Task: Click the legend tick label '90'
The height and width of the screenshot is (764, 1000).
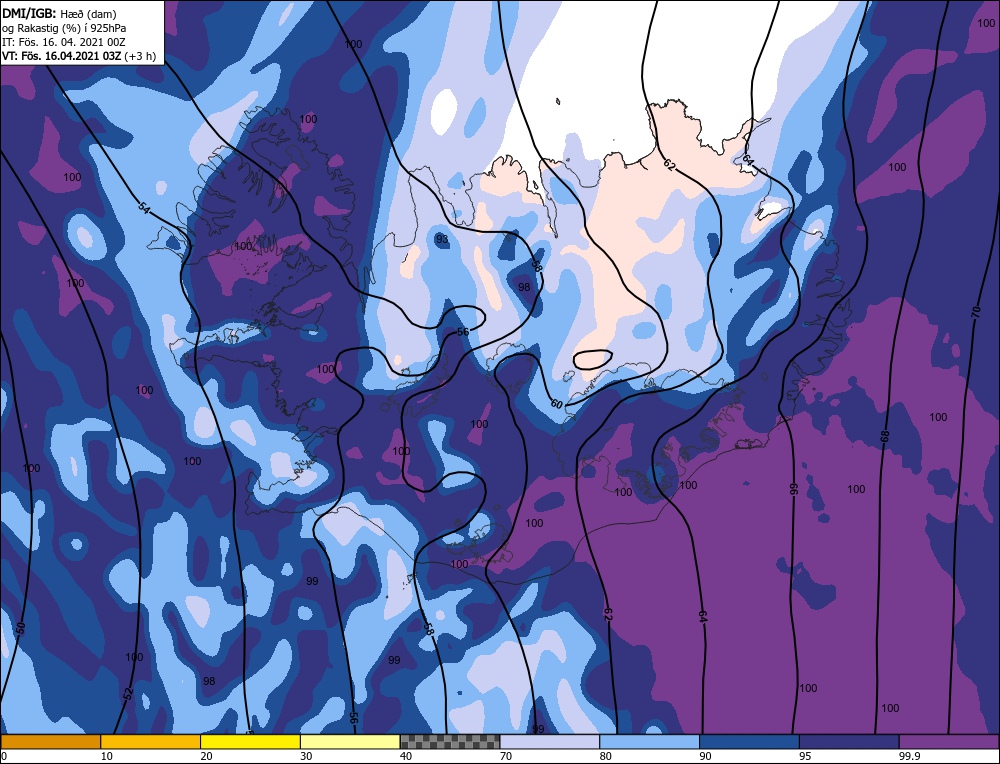Action: coord(705,756)
